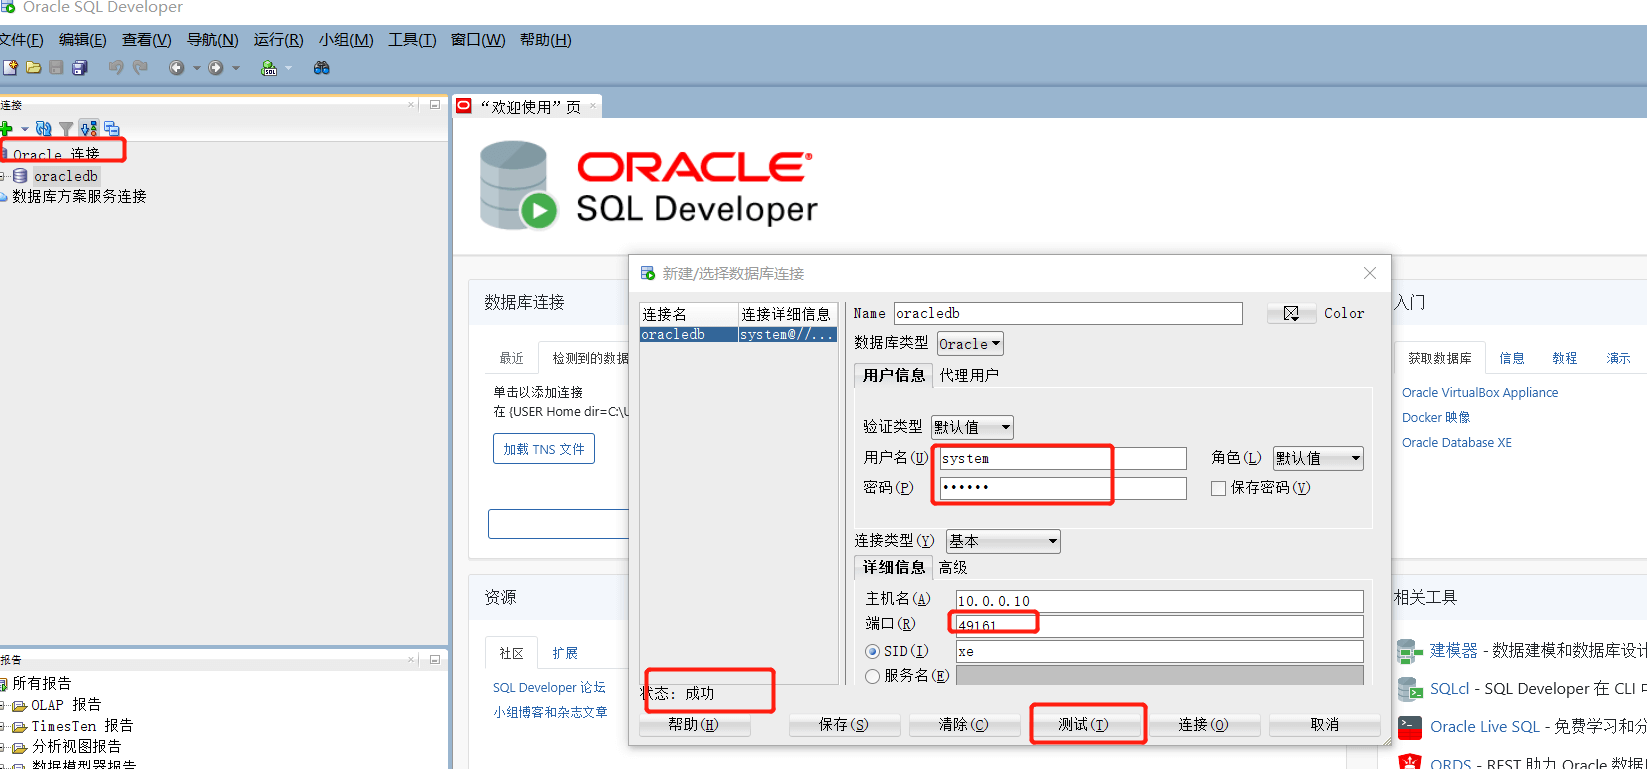Click the binoculars Find DB Object icon
The image size is (1647, 769).
pyautogui.click(x=322, y=68)
